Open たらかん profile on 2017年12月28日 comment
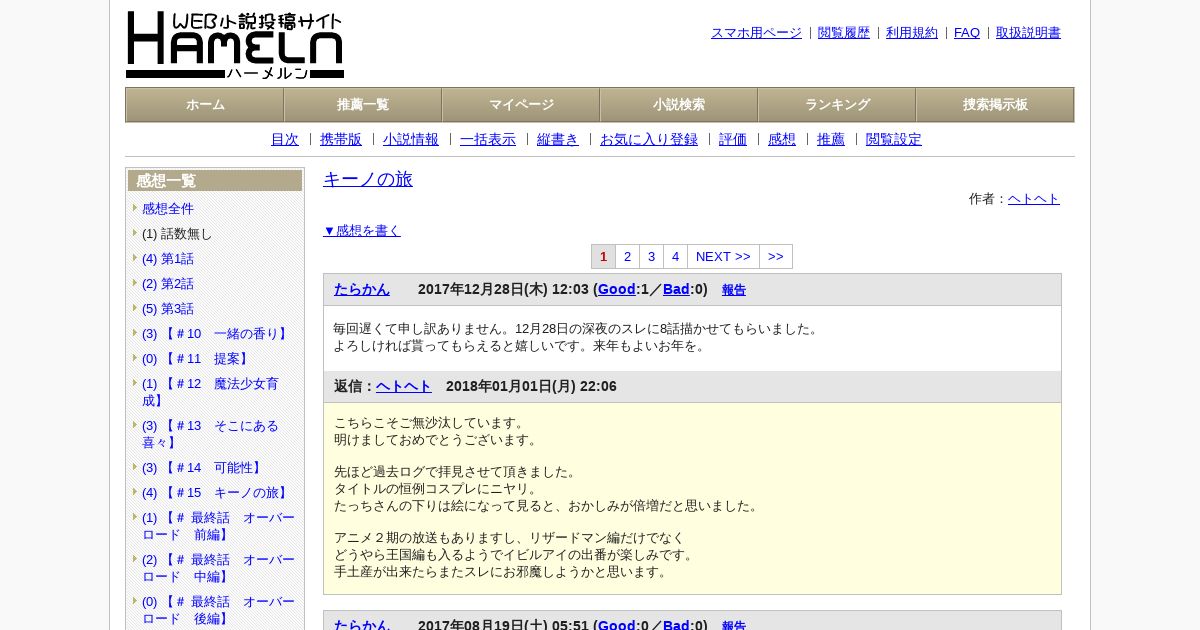The width and height of the screenshot is (1200, 630). coord(362,289)
